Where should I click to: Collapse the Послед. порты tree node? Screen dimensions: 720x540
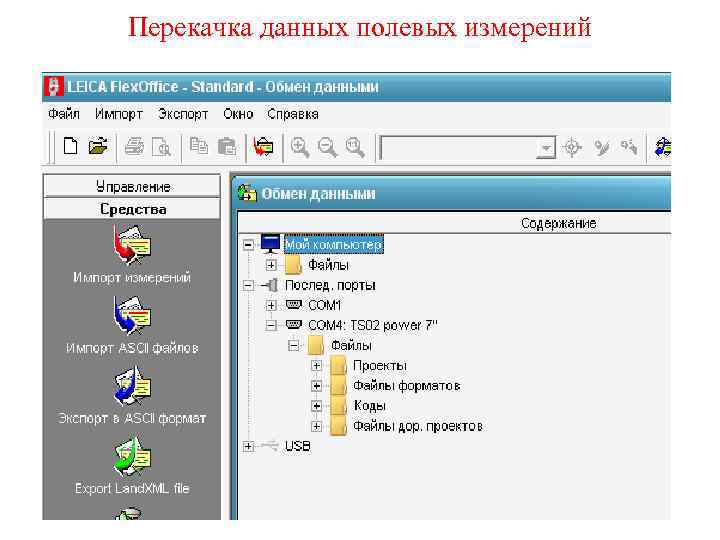coord(248,285)
